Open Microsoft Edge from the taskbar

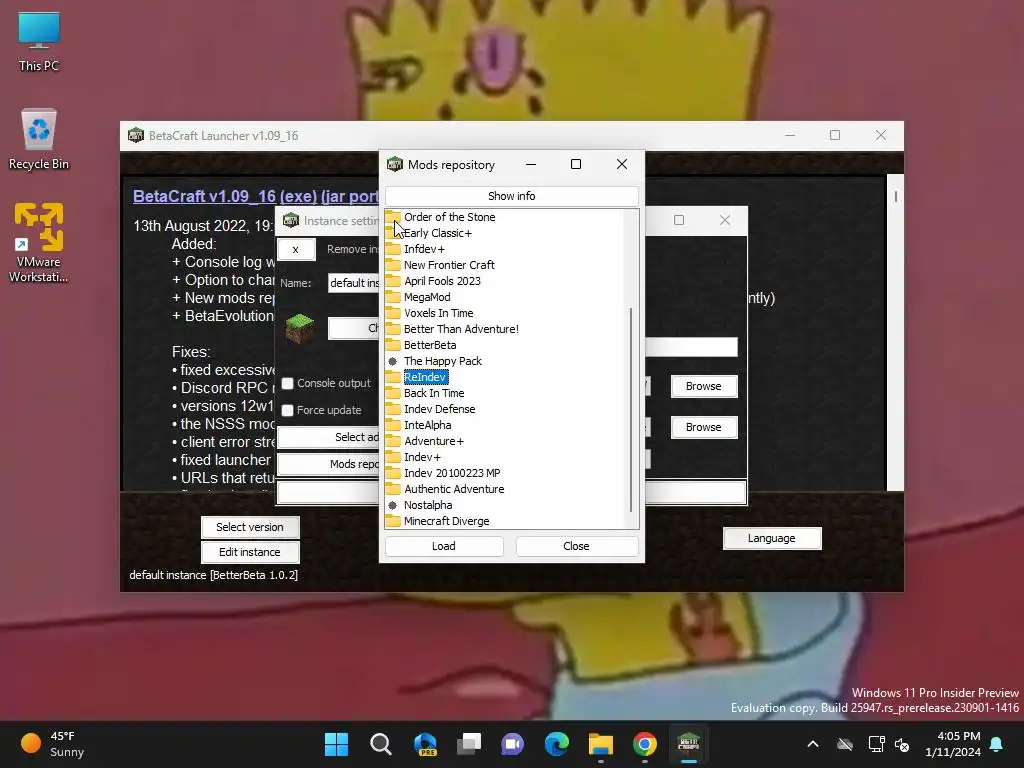556,744
